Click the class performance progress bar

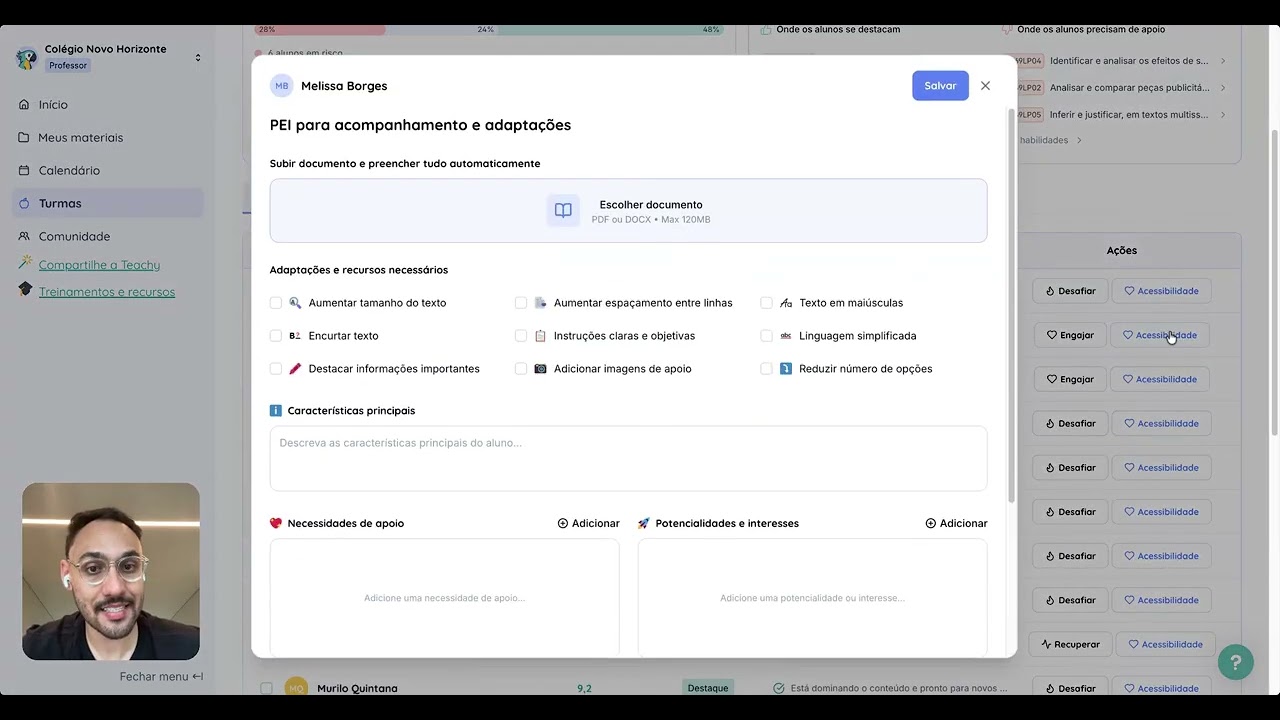point(488,30)
